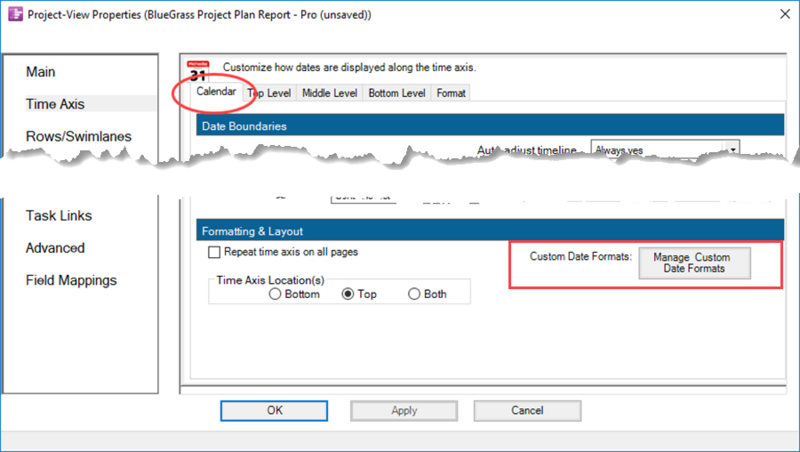Open the Main settings page
The width and height of the screenshot is (800, 452).
41,72
